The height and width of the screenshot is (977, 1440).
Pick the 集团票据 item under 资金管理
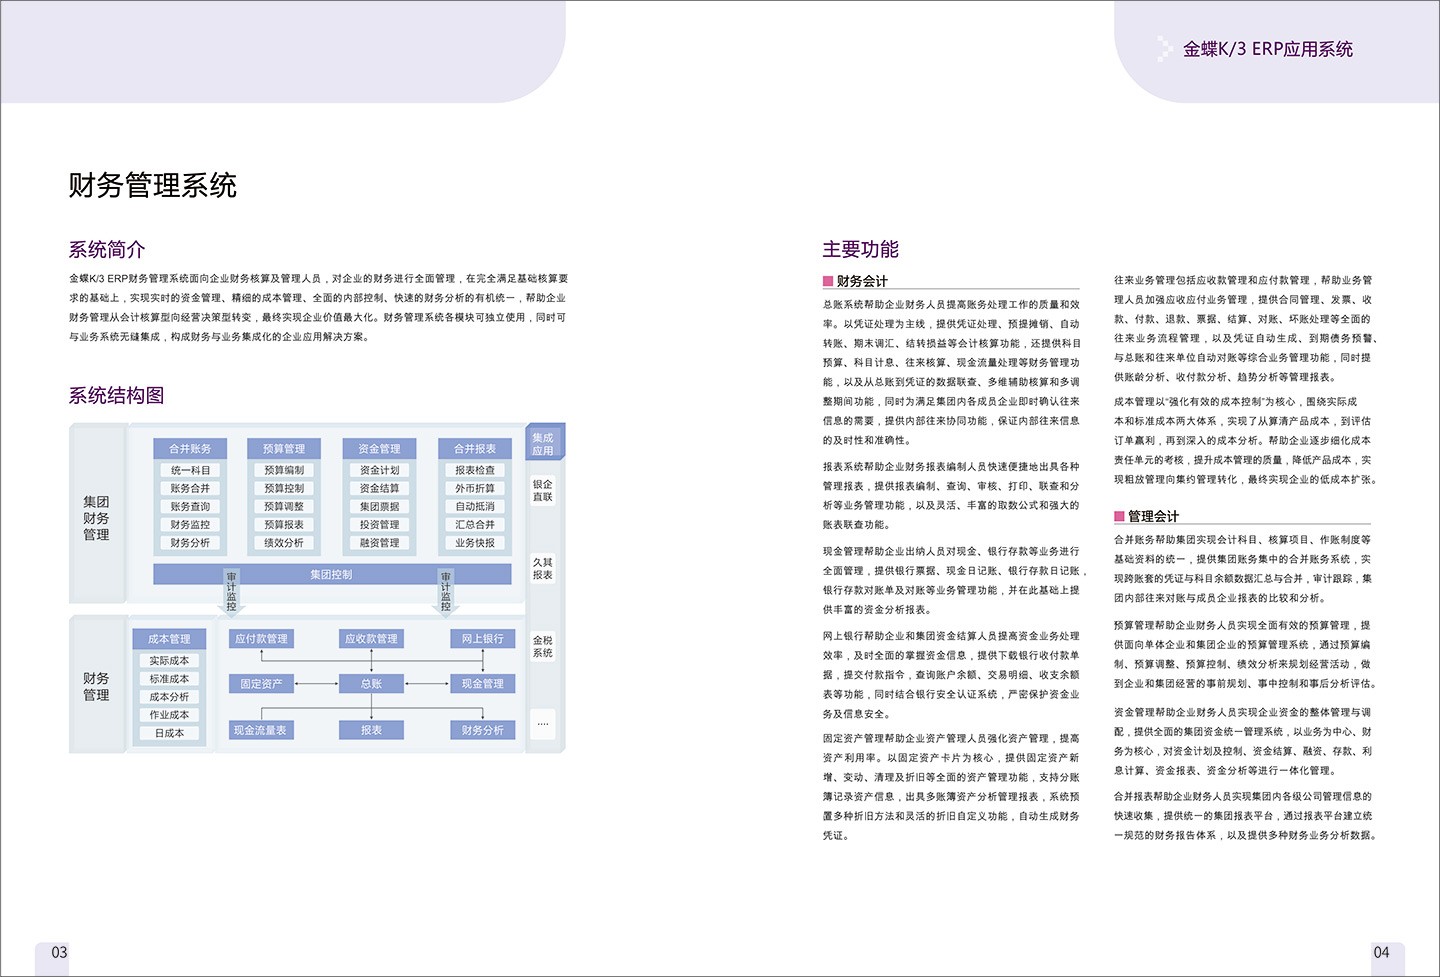point(379,507)
